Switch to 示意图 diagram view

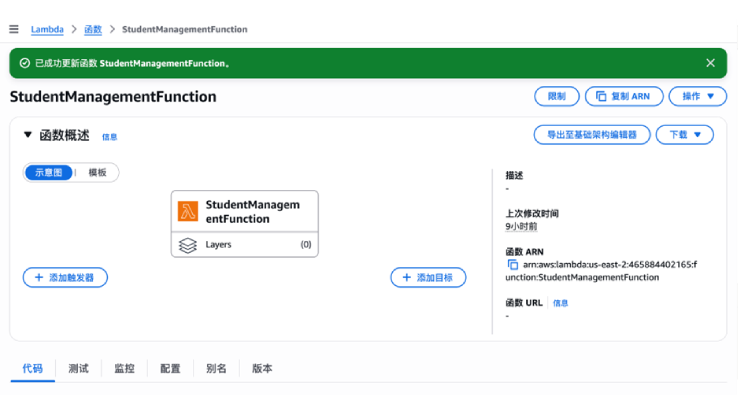click(48, 172)
